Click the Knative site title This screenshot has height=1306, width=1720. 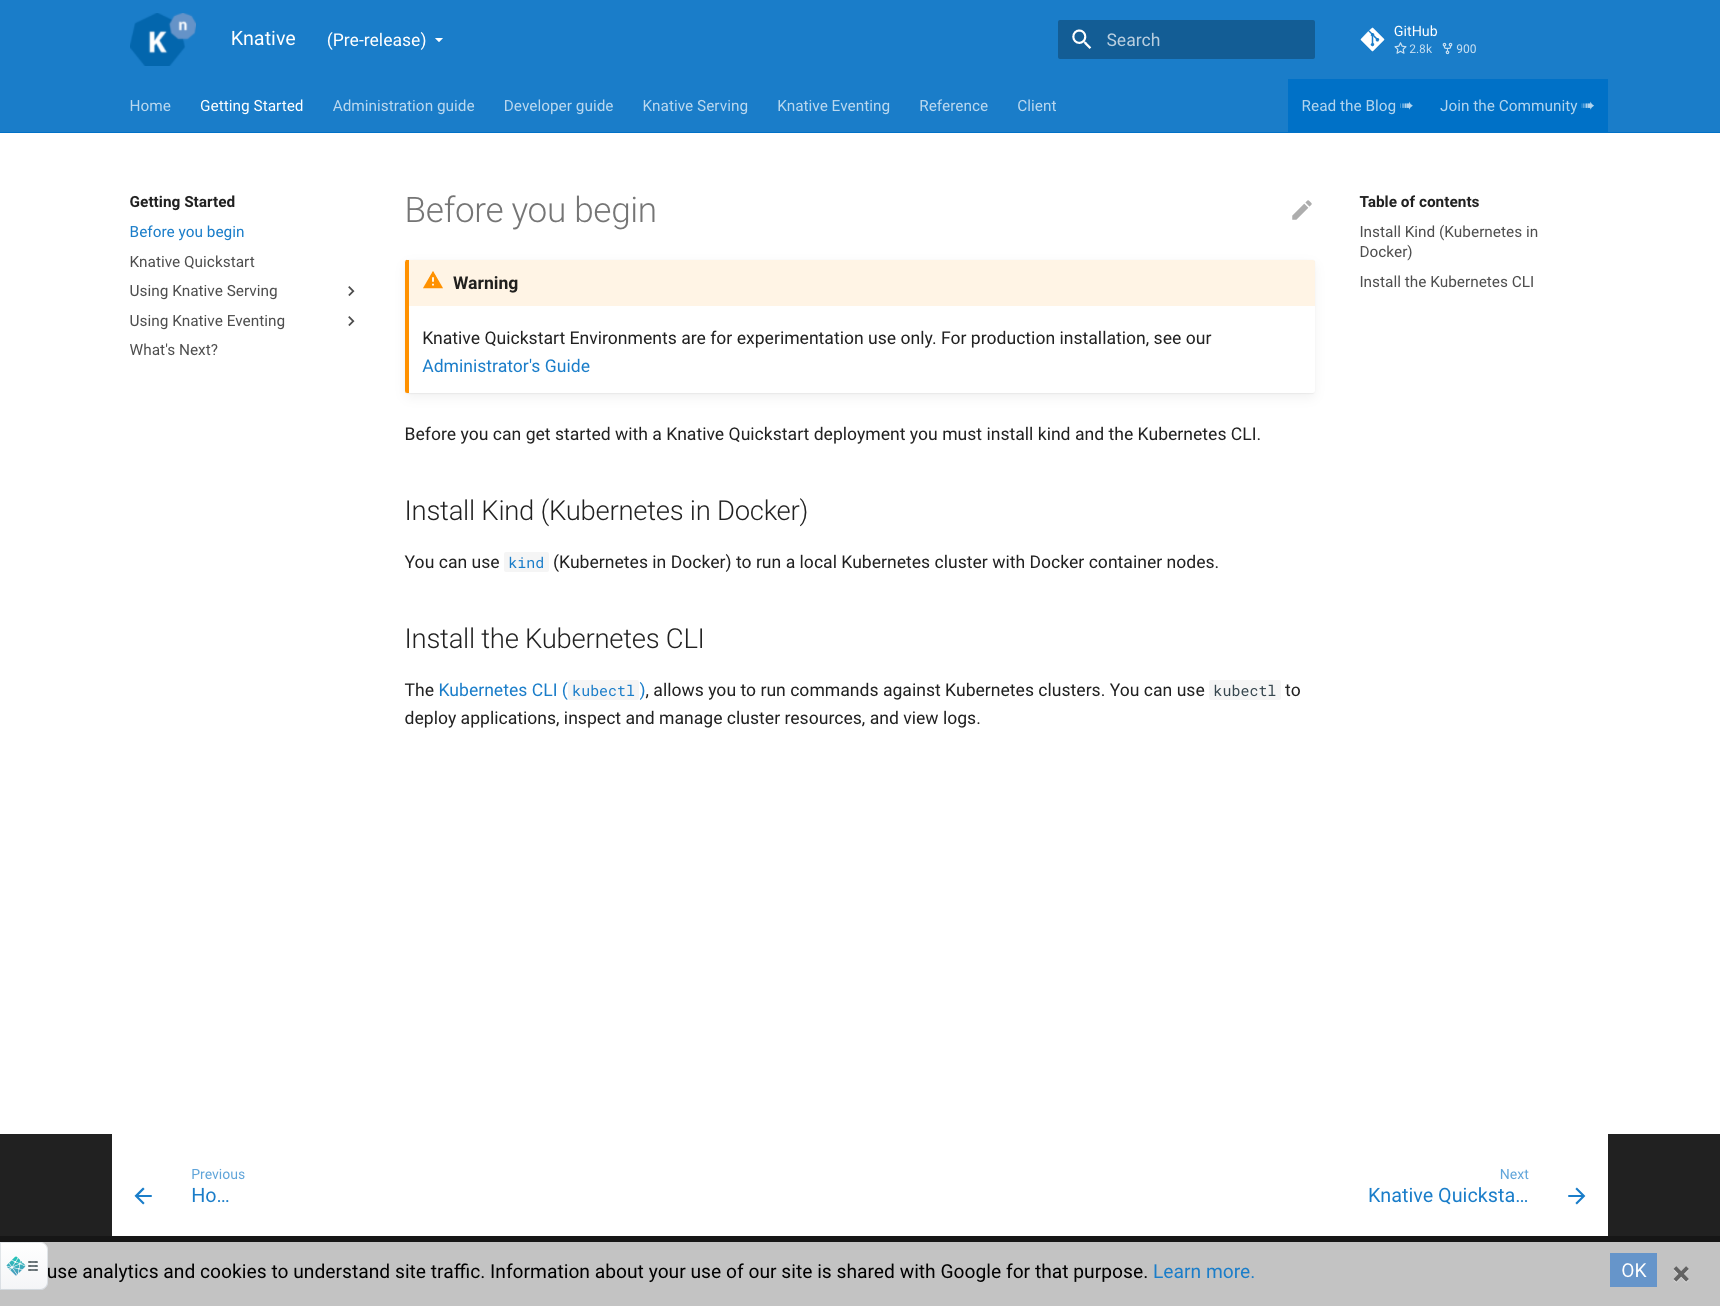click(263, 39)
